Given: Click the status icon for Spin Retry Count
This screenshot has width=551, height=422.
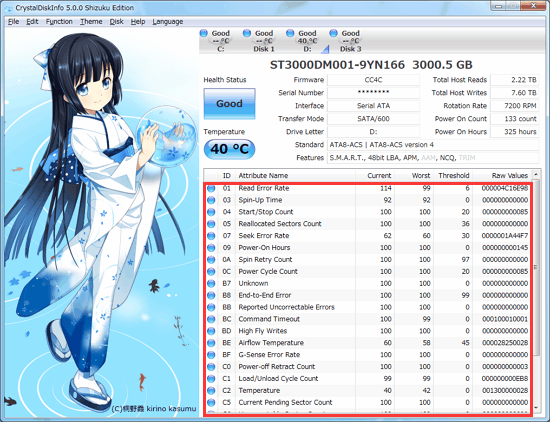Looking at the screenshot, I should point(211,260).
